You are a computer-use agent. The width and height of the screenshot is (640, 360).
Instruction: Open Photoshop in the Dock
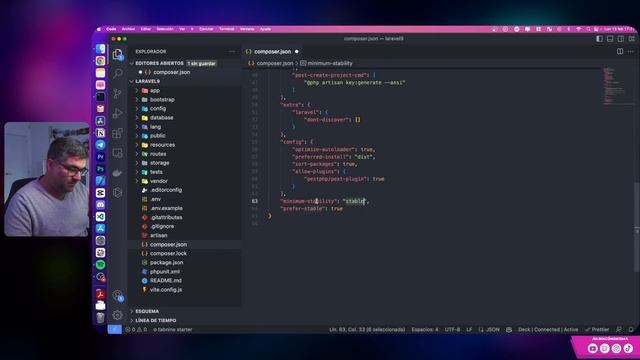(x=100, y=169)
